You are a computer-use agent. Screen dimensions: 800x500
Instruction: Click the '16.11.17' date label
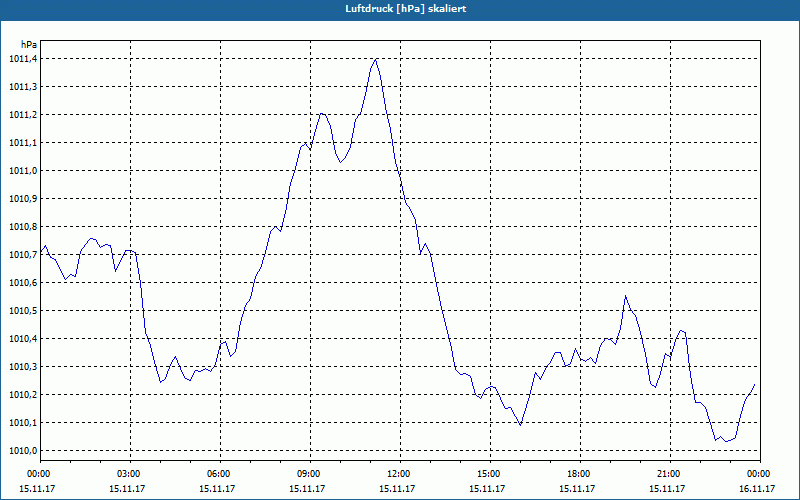[x=757, y=489]
